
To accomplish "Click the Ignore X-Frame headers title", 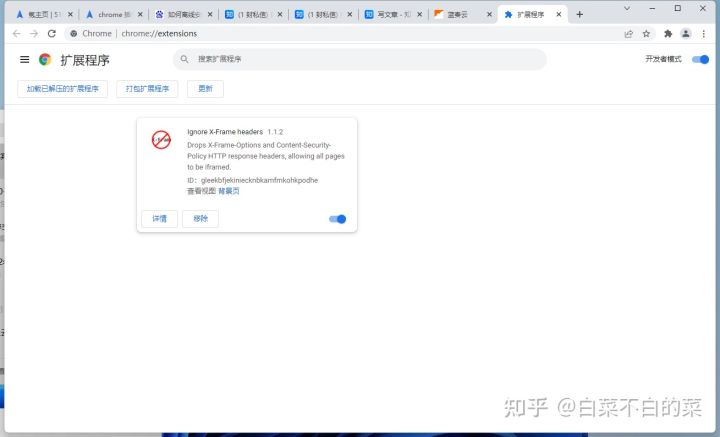I will [x=225, y=132].
